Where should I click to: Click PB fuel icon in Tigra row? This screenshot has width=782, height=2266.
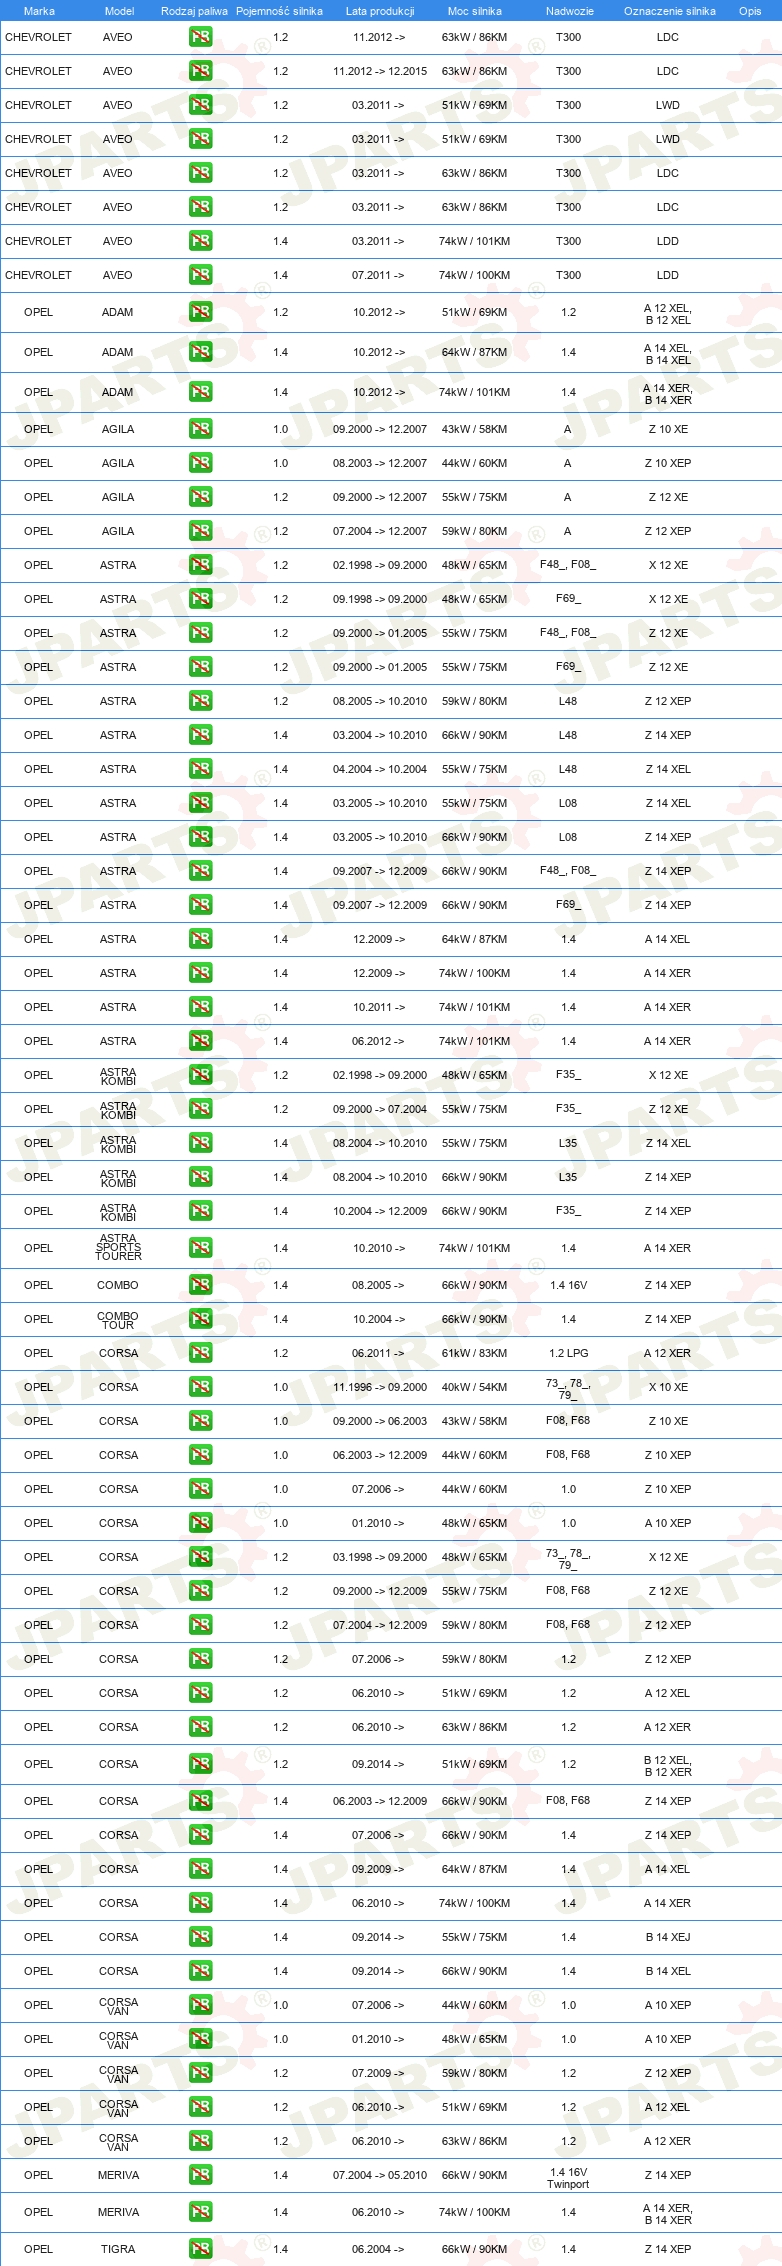(200, 2249)
